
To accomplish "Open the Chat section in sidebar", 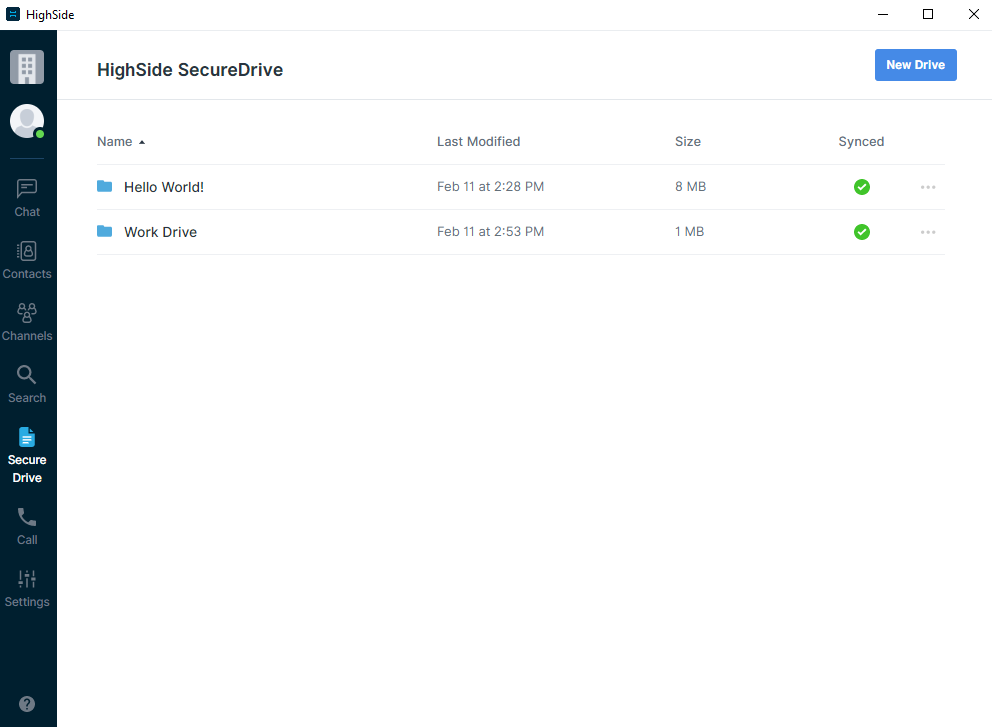I will [27, 198].
